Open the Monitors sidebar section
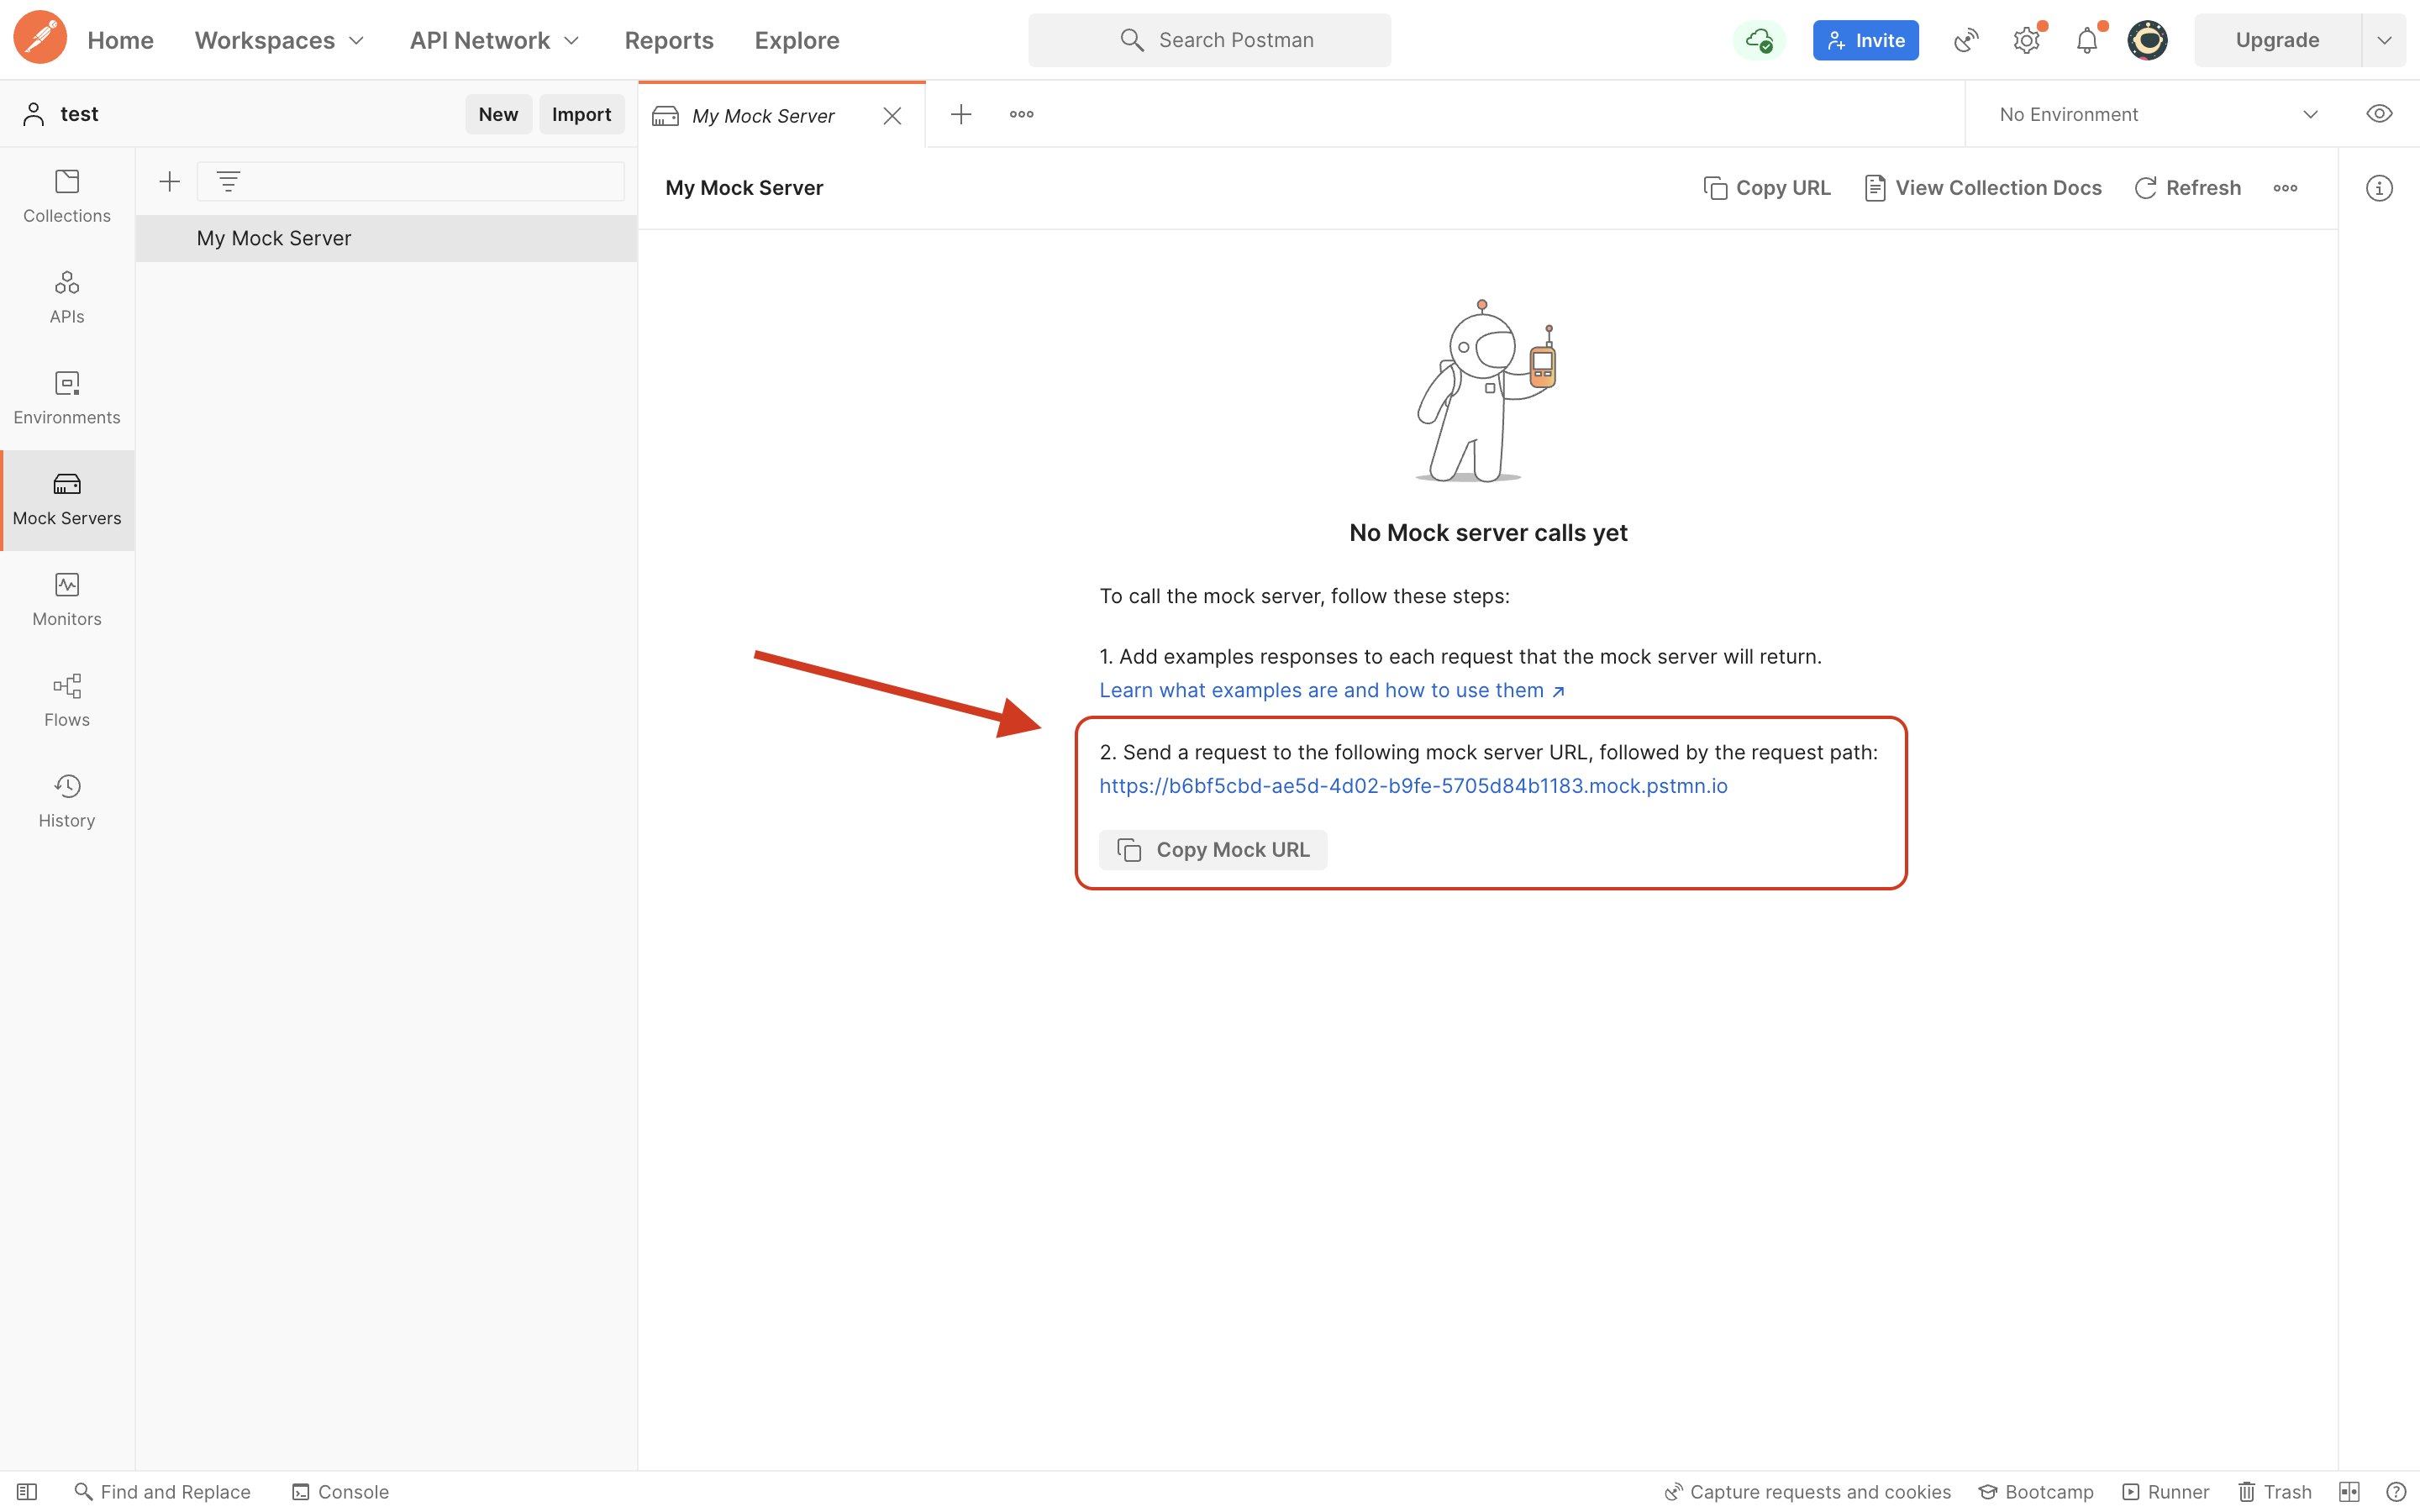Image resolution: width=2420 pixels, height=1512 pixels. coord(66,599)
